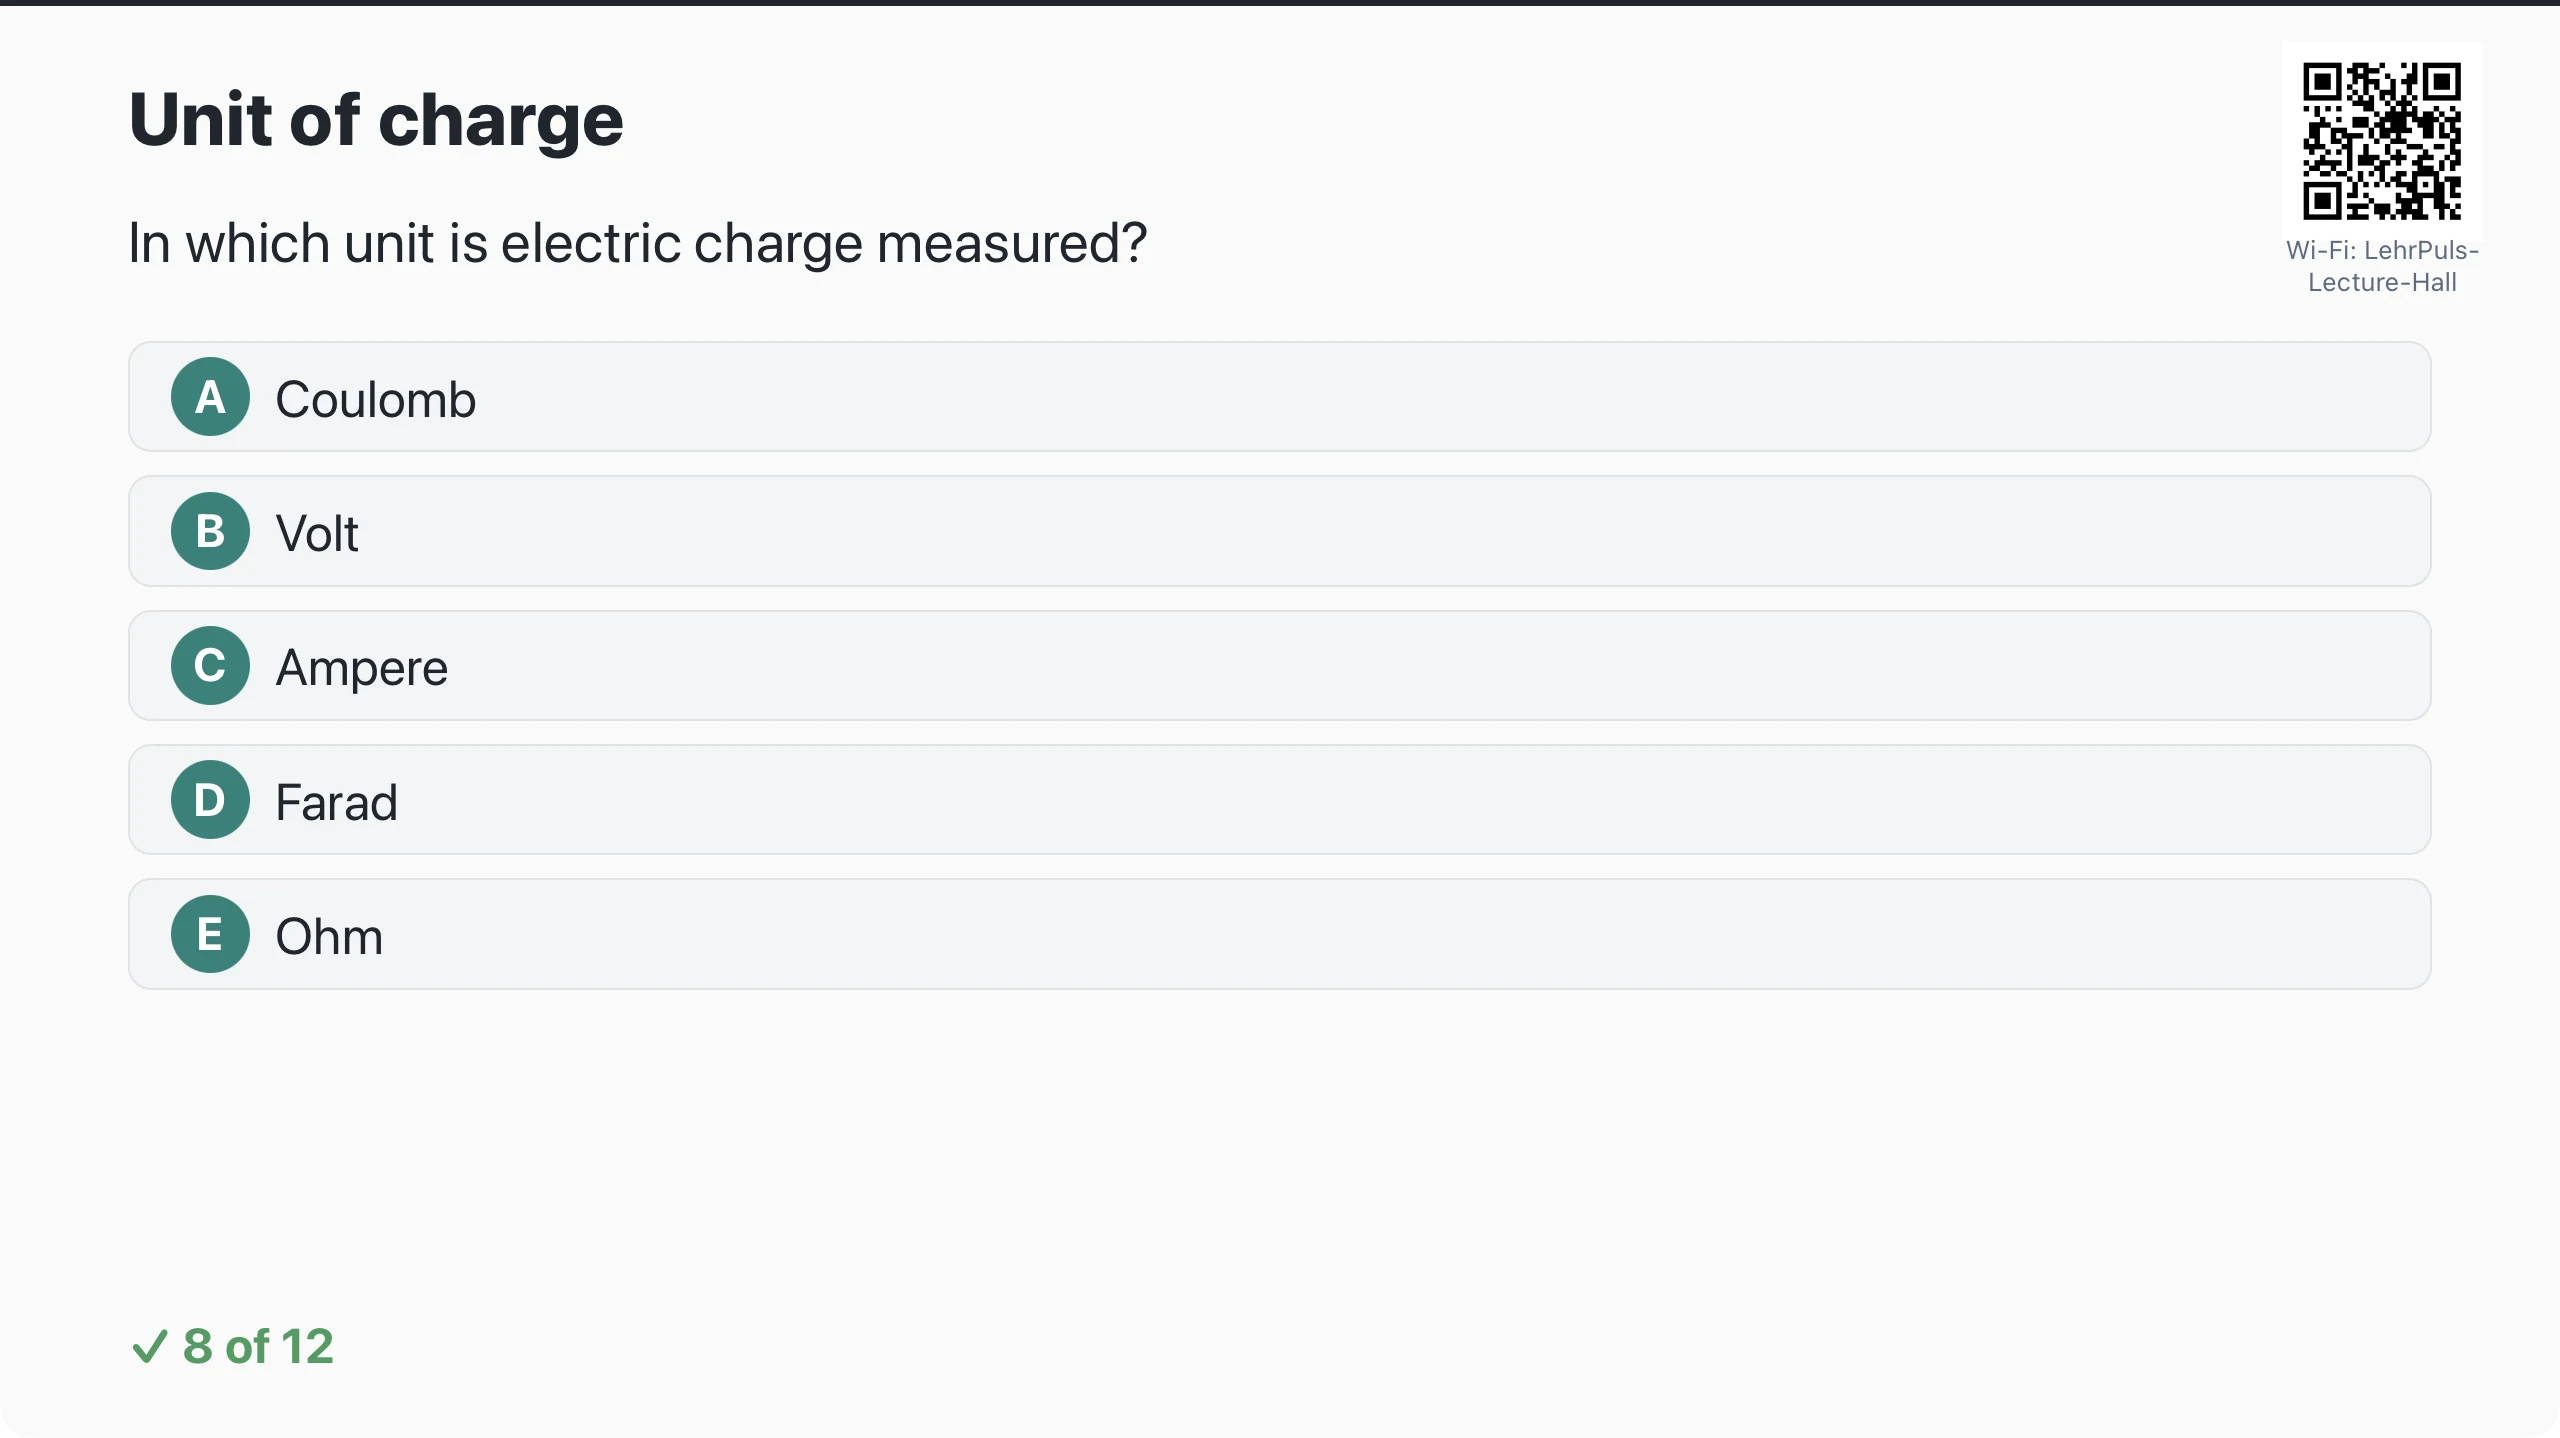Click the word Ampere in option C
The height and width of the screenshot is (1438, 2560).
[362, 669]
